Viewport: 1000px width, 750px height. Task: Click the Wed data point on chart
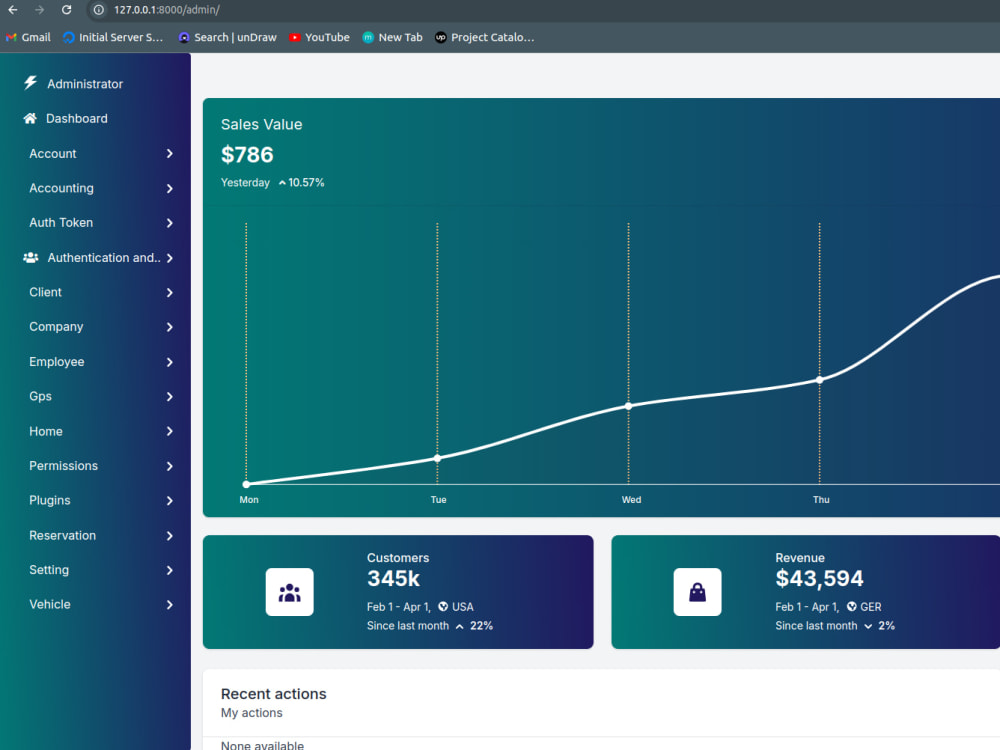pyautogui.click(x=628, y=406)
